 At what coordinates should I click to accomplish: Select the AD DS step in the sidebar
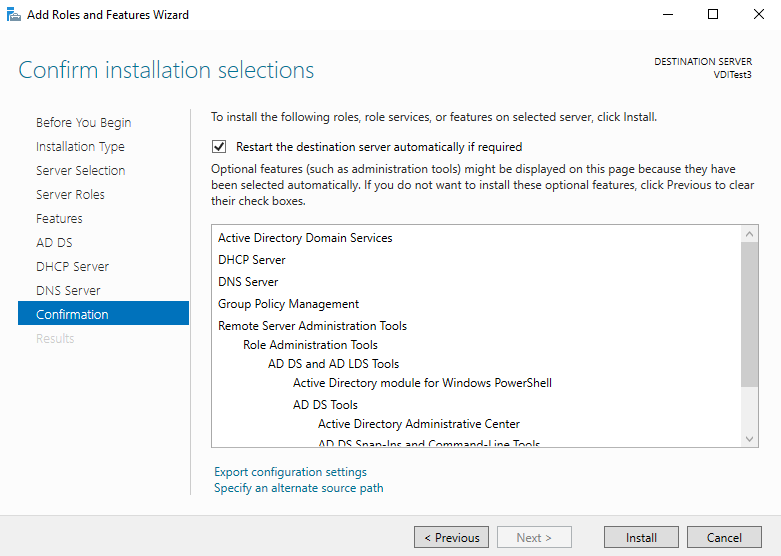[x=54, y=243]
